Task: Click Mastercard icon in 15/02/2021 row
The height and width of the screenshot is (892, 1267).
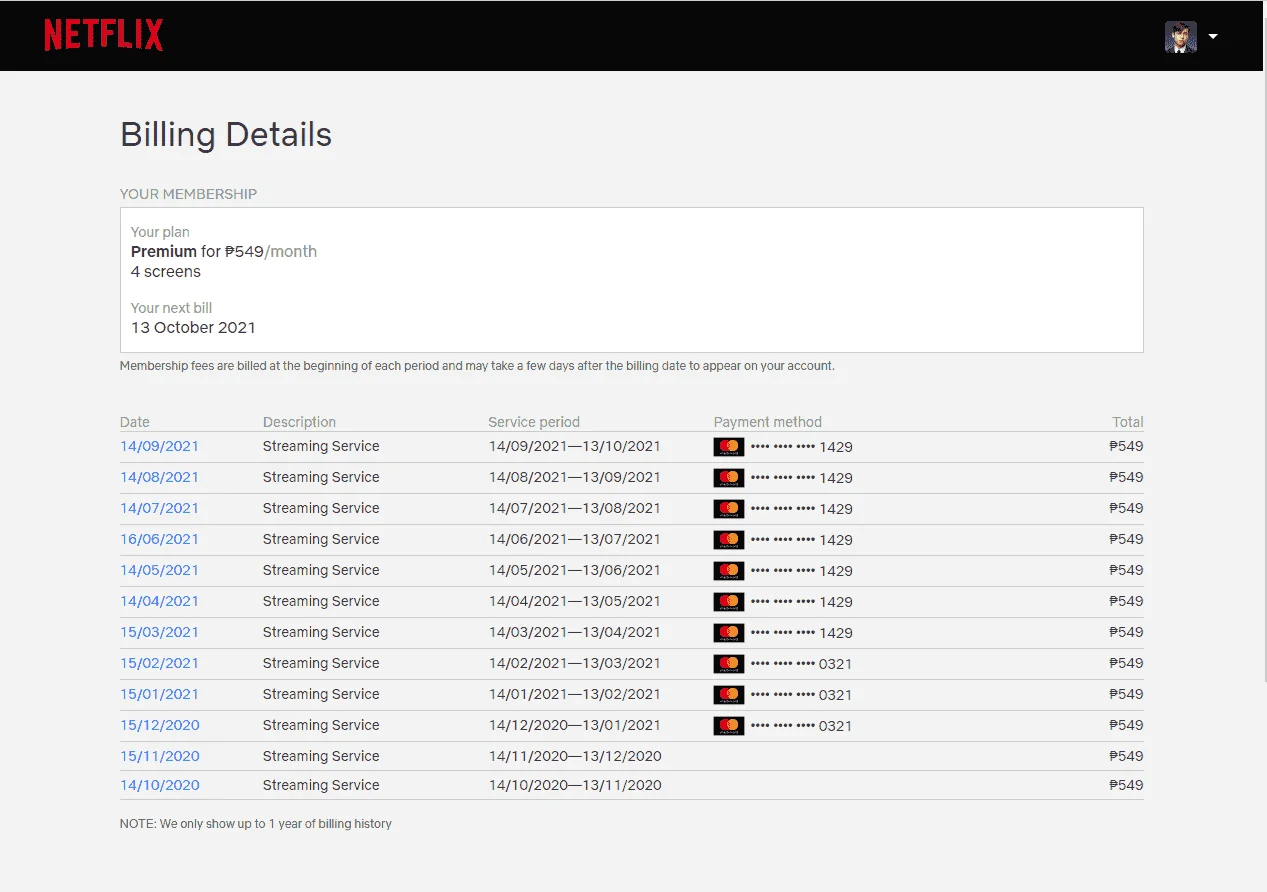Action: pos(729,664)
